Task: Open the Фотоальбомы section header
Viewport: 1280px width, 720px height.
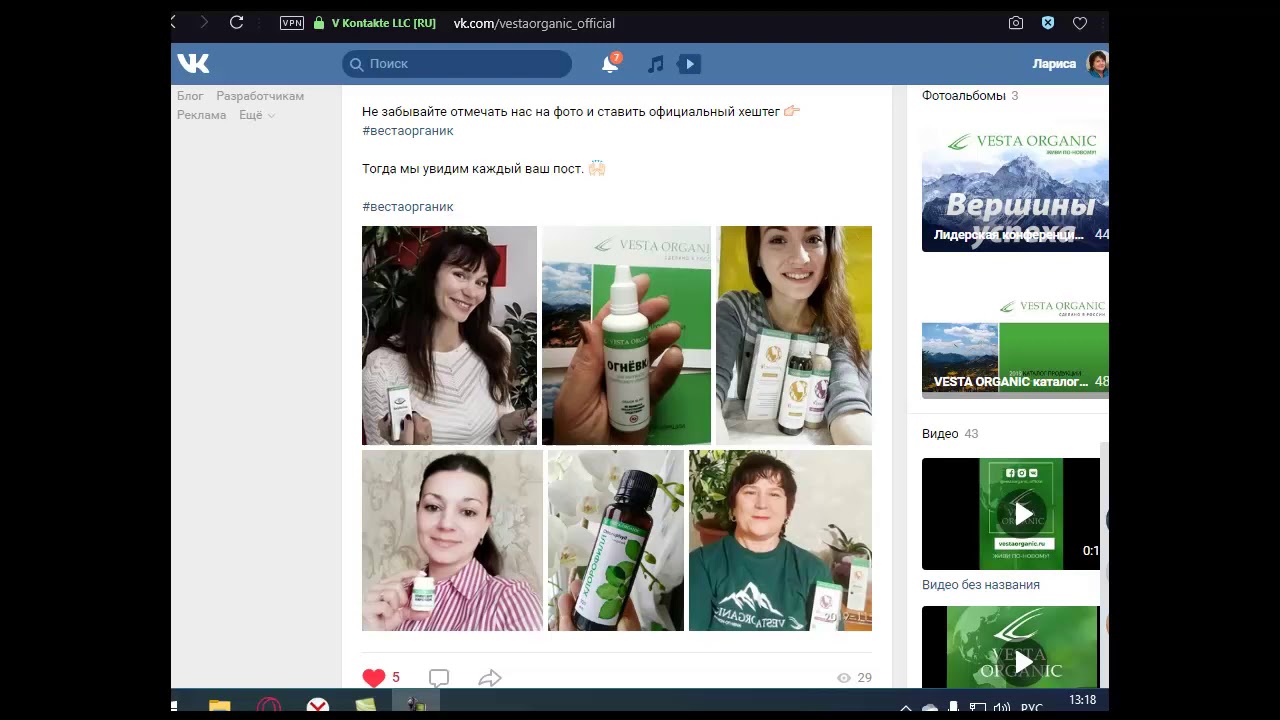Action: pos(970,96)
